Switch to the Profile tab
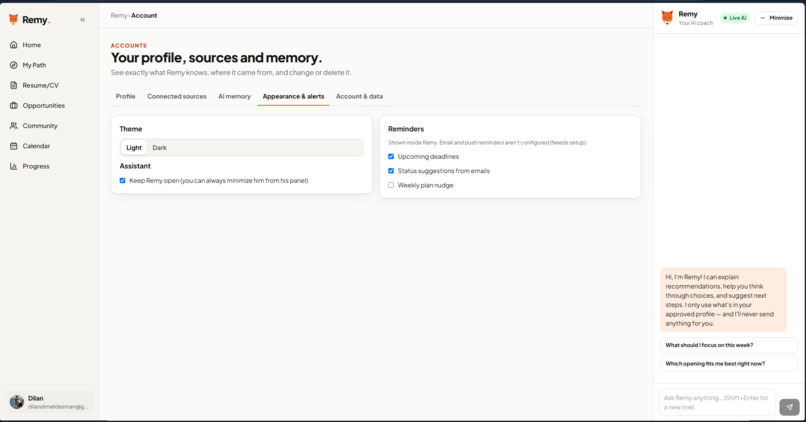Image resolution: width=806 pixels, height=422 pixels. point(125,96)
